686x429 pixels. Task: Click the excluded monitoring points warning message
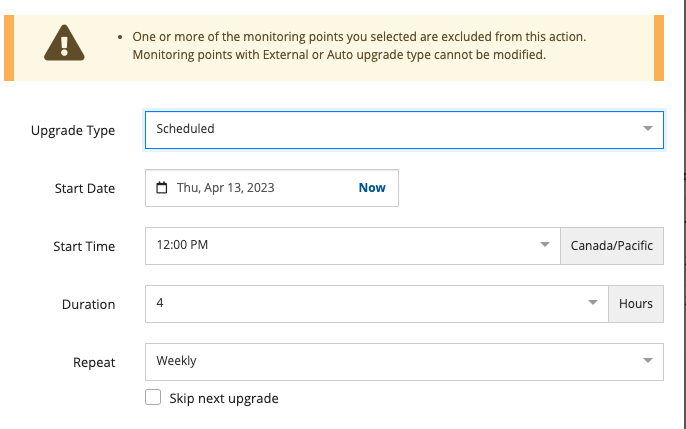point(360,45)
